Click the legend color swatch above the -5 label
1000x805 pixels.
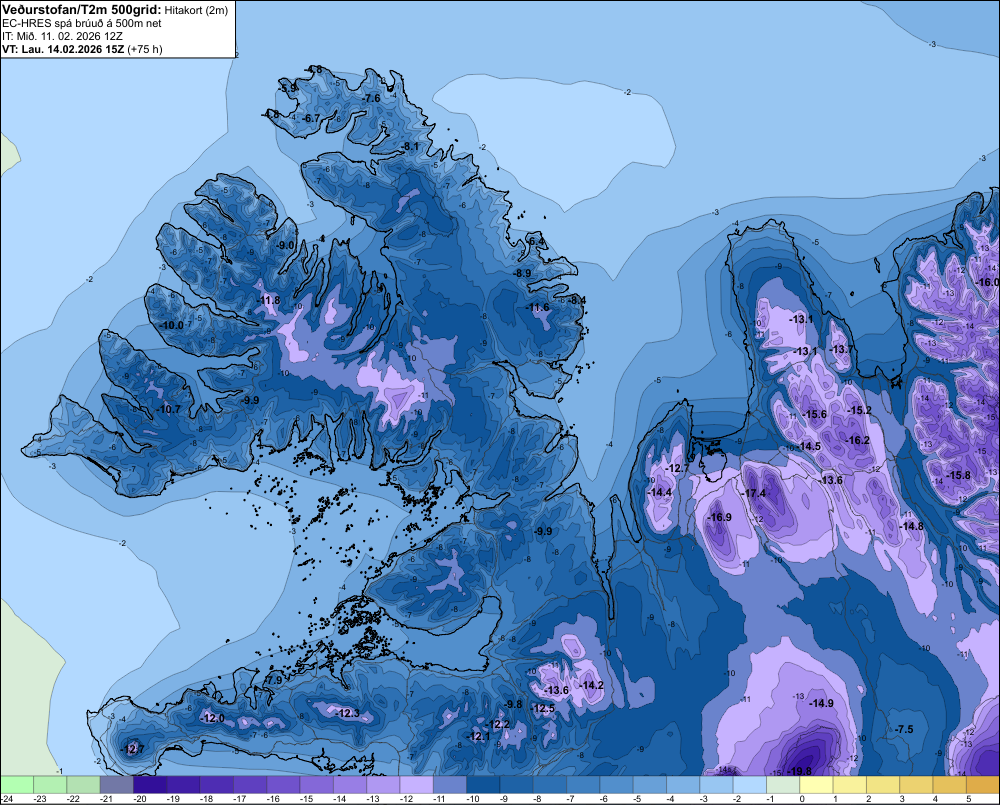tap(650, 784)
